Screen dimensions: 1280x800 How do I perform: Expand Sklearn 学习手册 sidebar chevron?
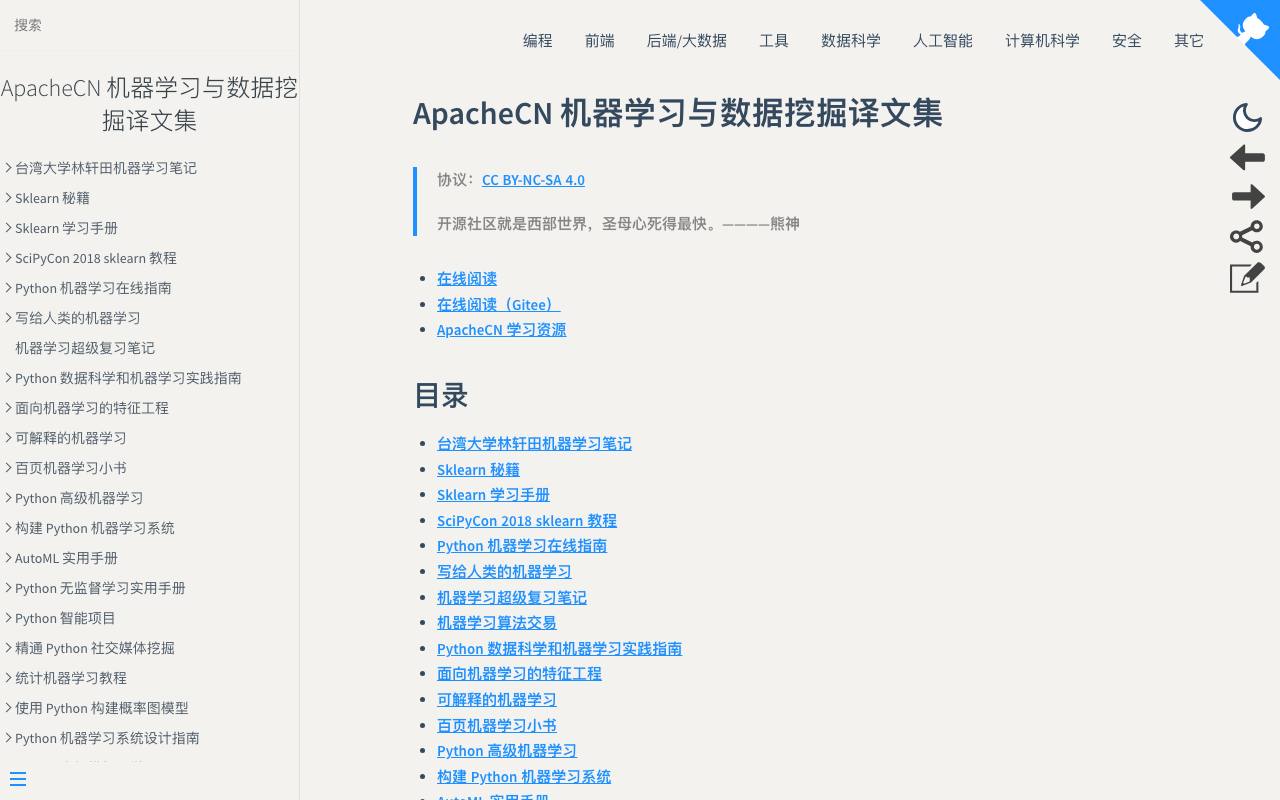click(x=8, y=228)
